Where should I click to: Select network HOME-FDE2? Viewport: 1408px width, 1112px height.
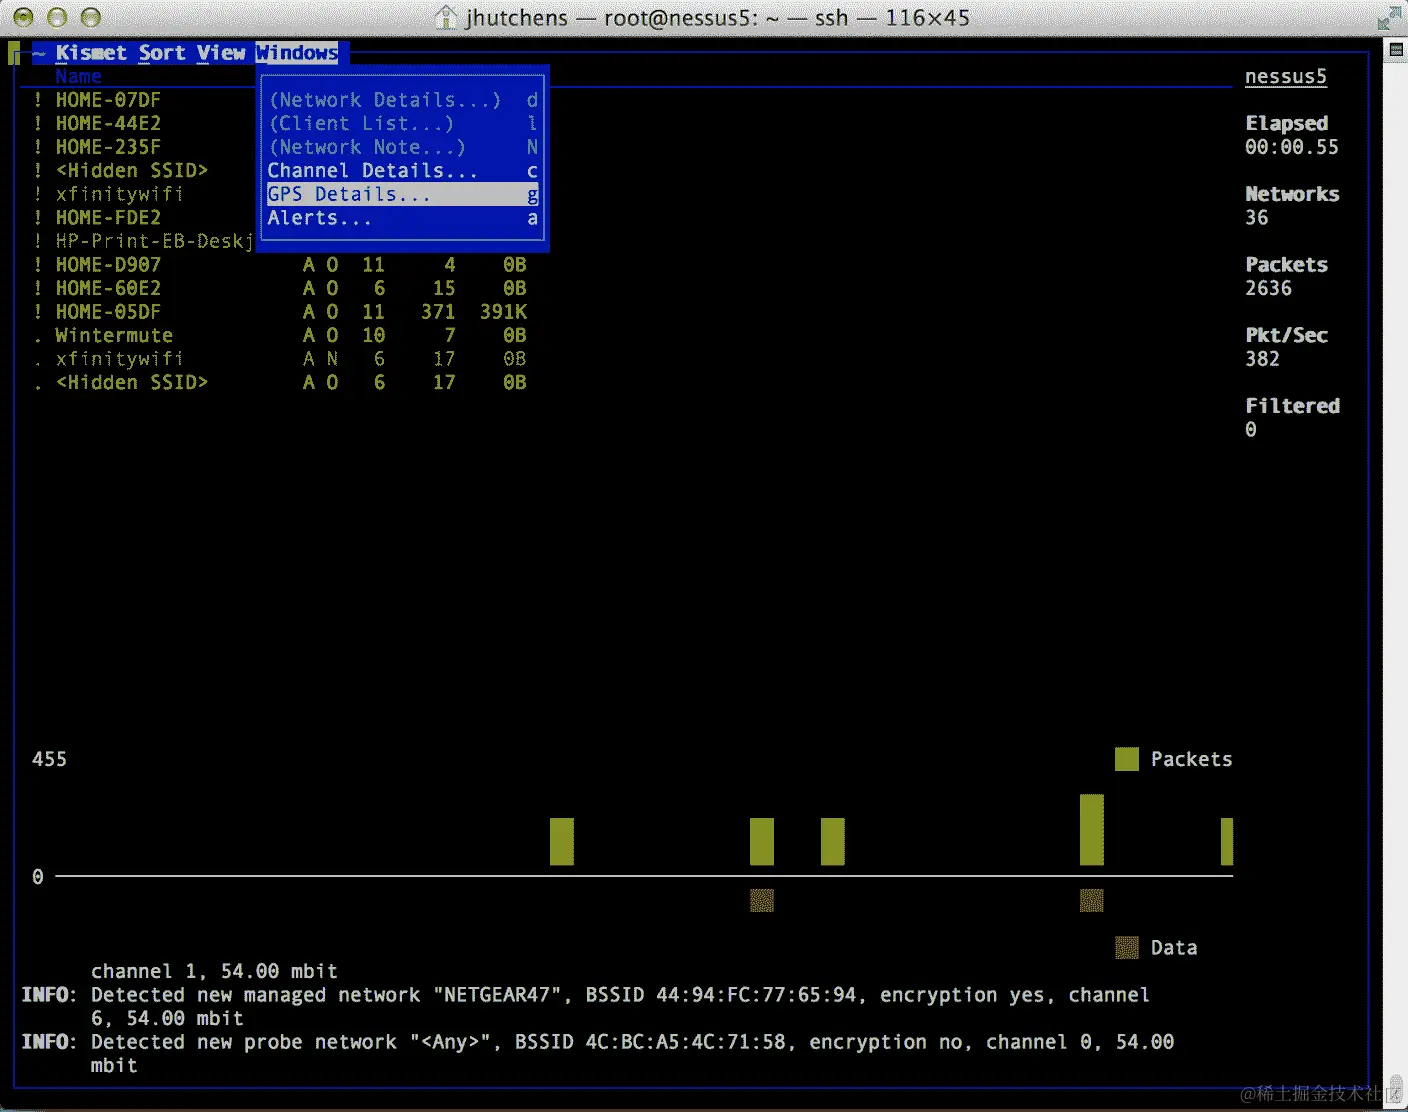108,218
